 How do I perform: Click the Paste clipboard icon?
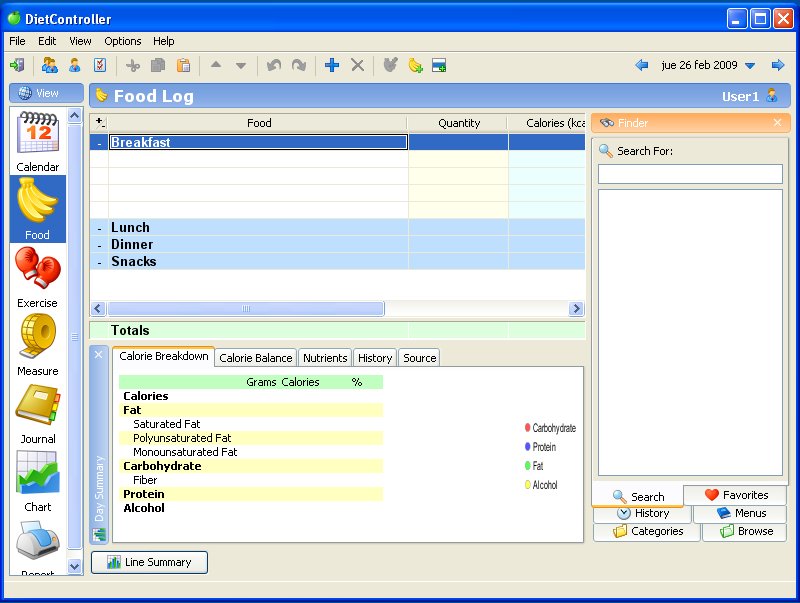(x=183, y=65)
